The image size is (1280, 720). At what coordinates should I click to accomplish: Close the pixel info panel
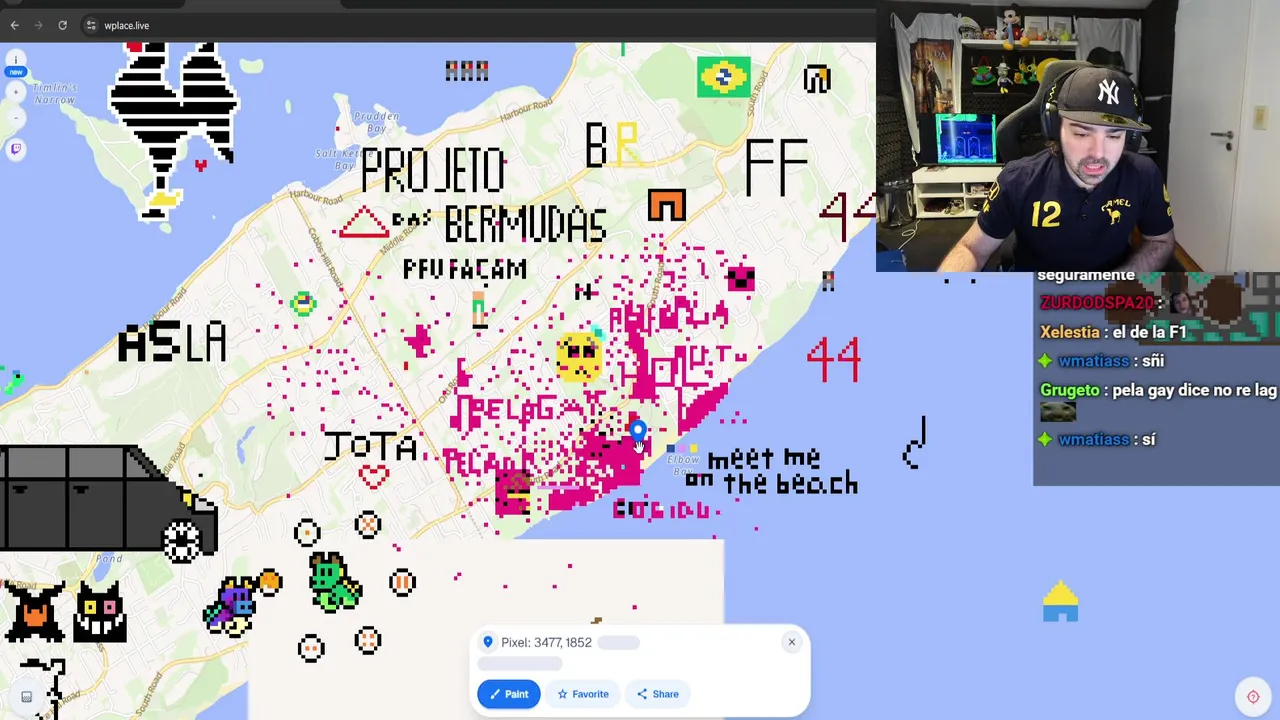[791, 642]
